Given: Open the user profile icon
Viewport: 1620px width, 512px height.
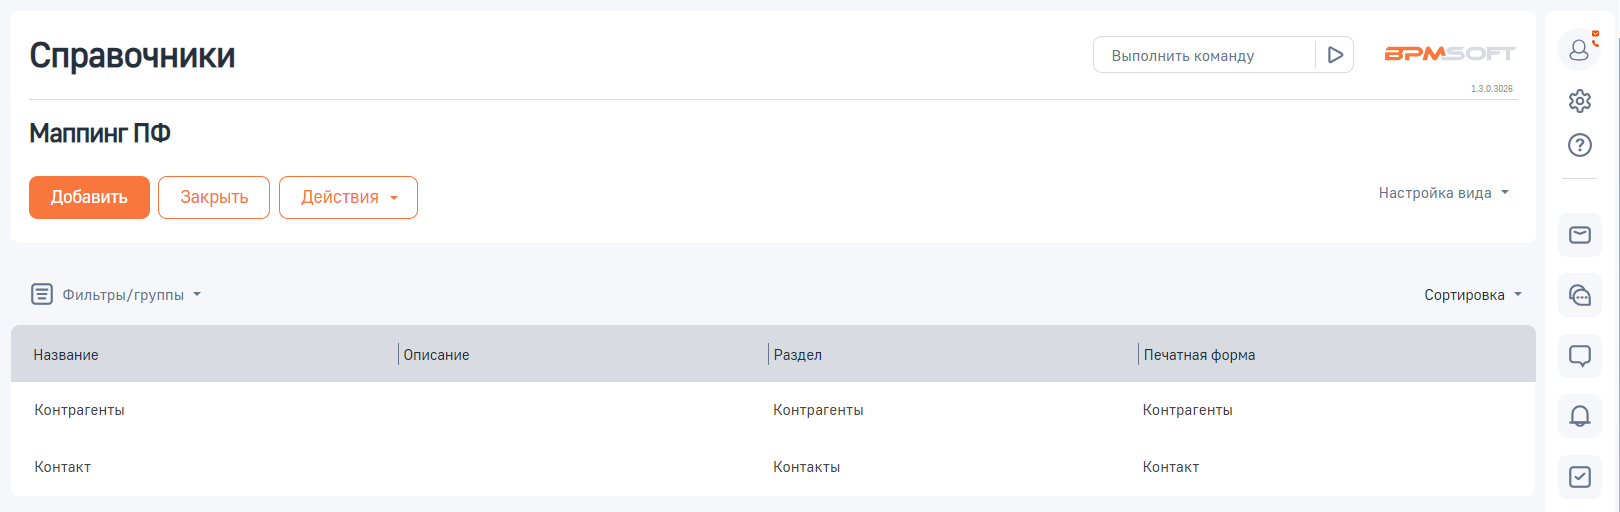Looking at the screenshot, I should 1579,50.
